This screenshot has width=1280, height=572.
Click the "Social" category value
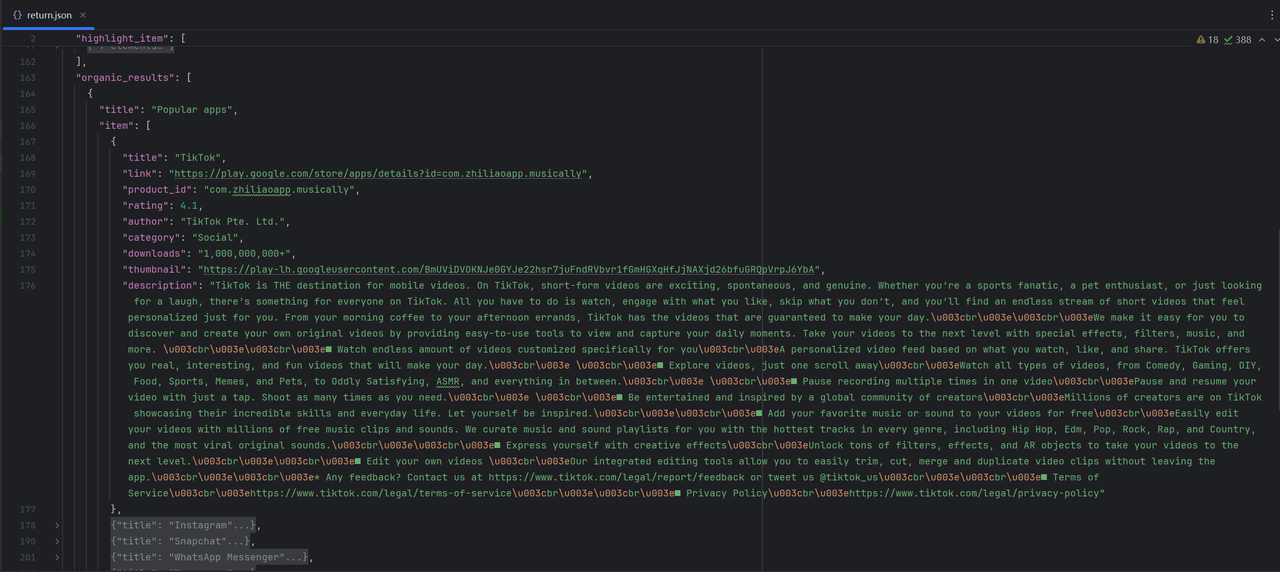216,238
